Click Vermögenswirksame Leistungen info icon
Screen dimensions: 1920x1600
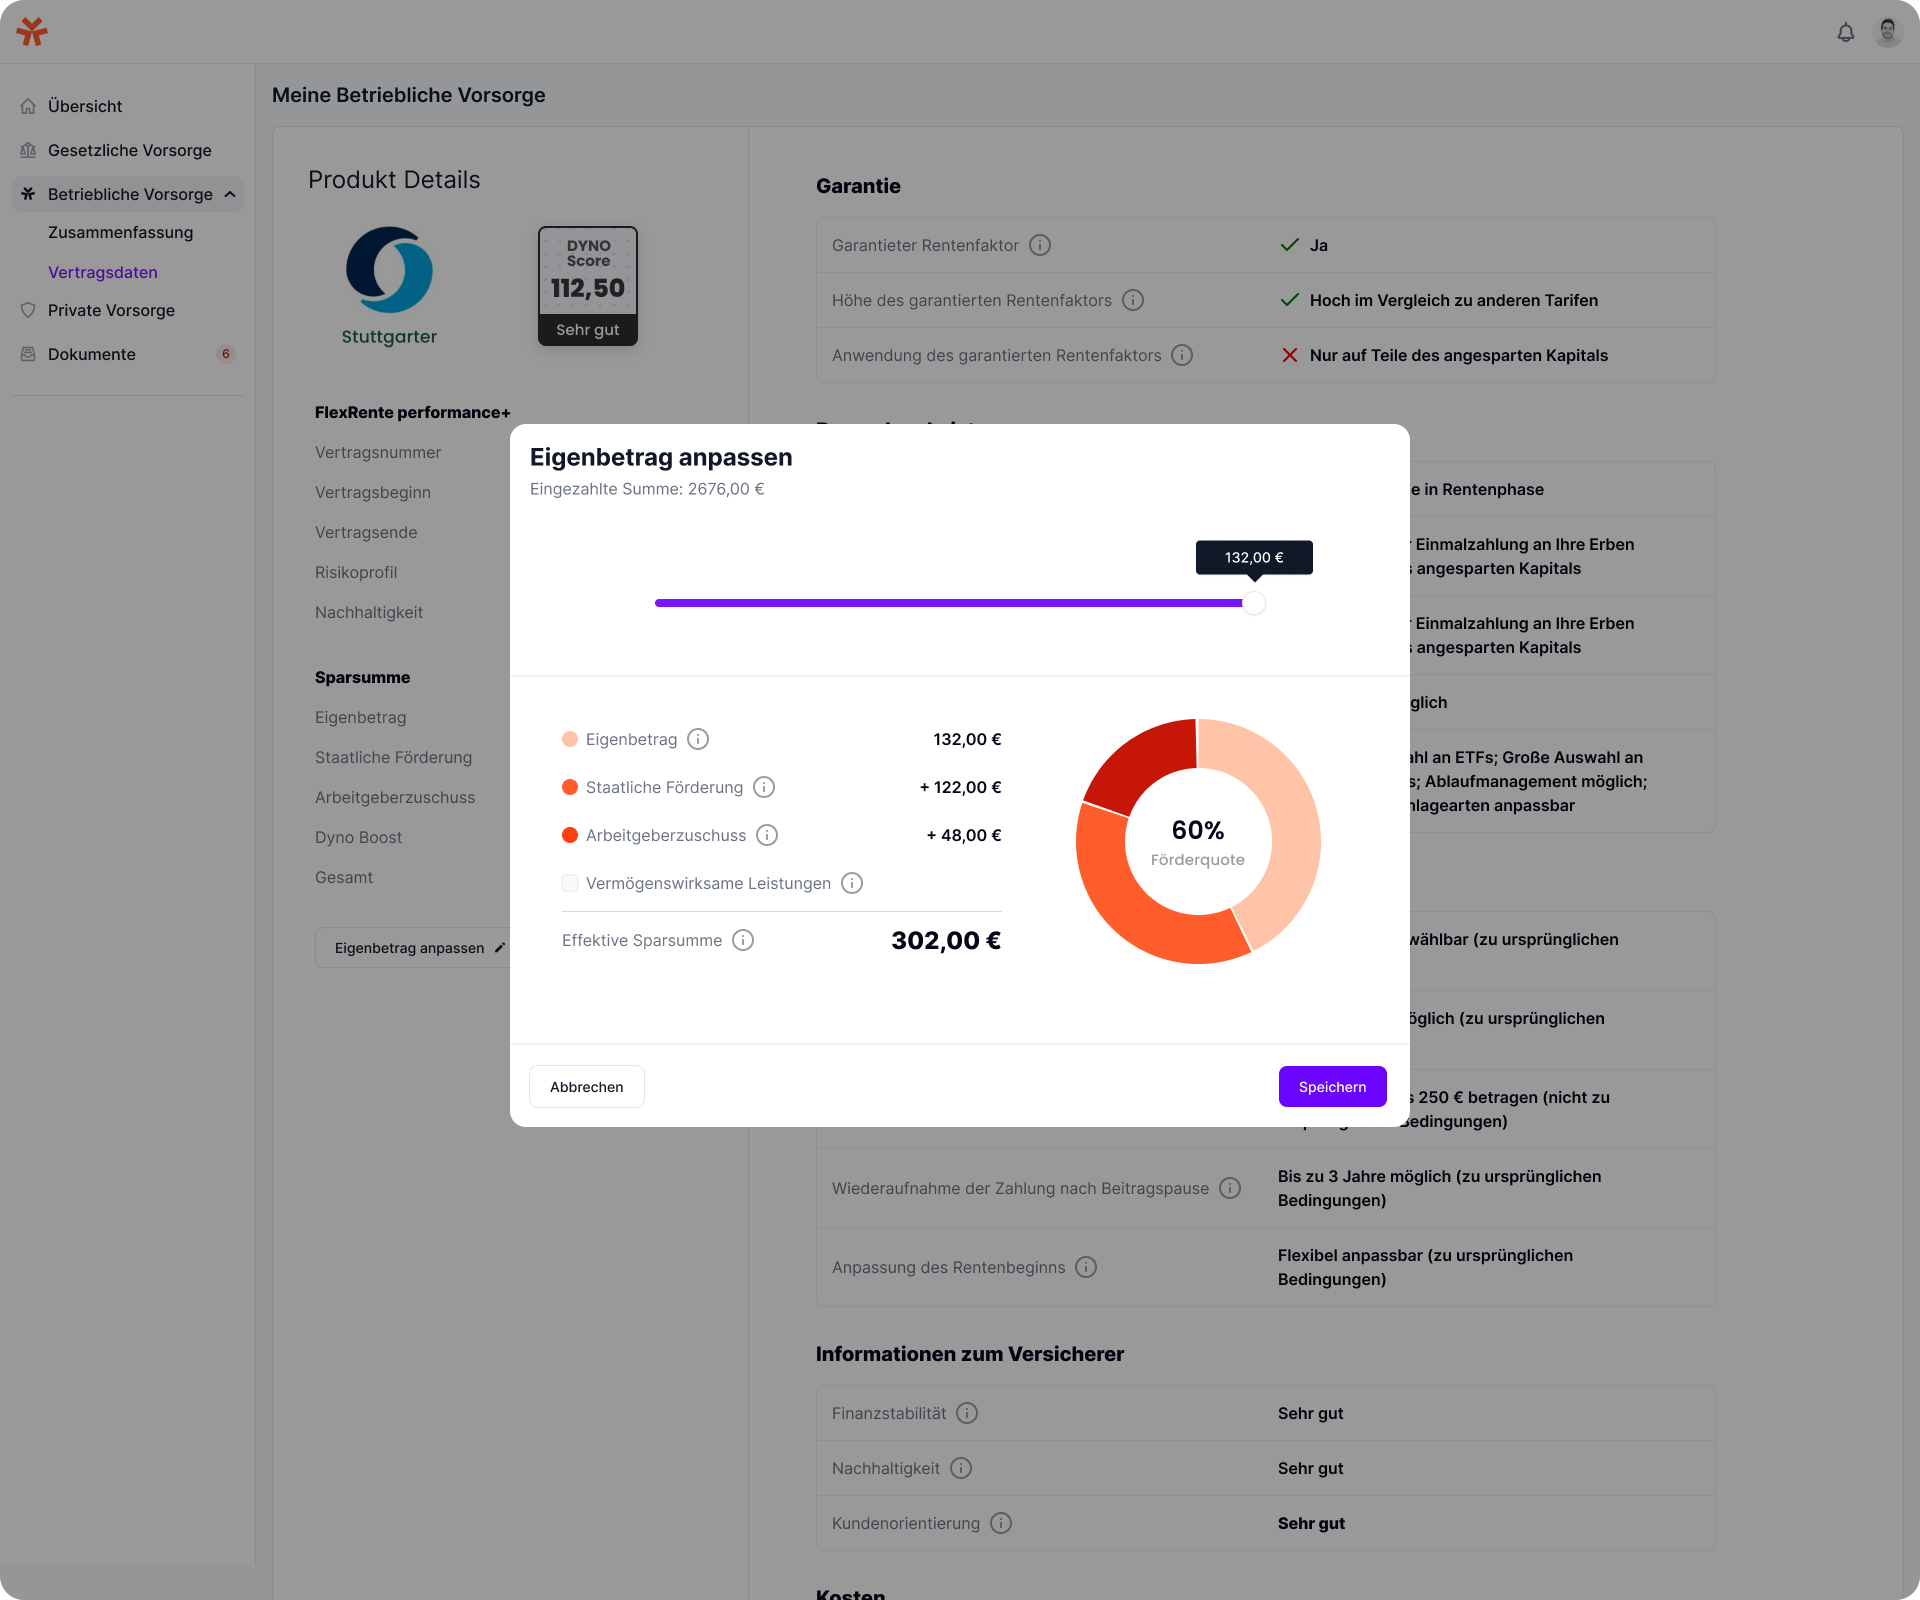tap(852, 883)
